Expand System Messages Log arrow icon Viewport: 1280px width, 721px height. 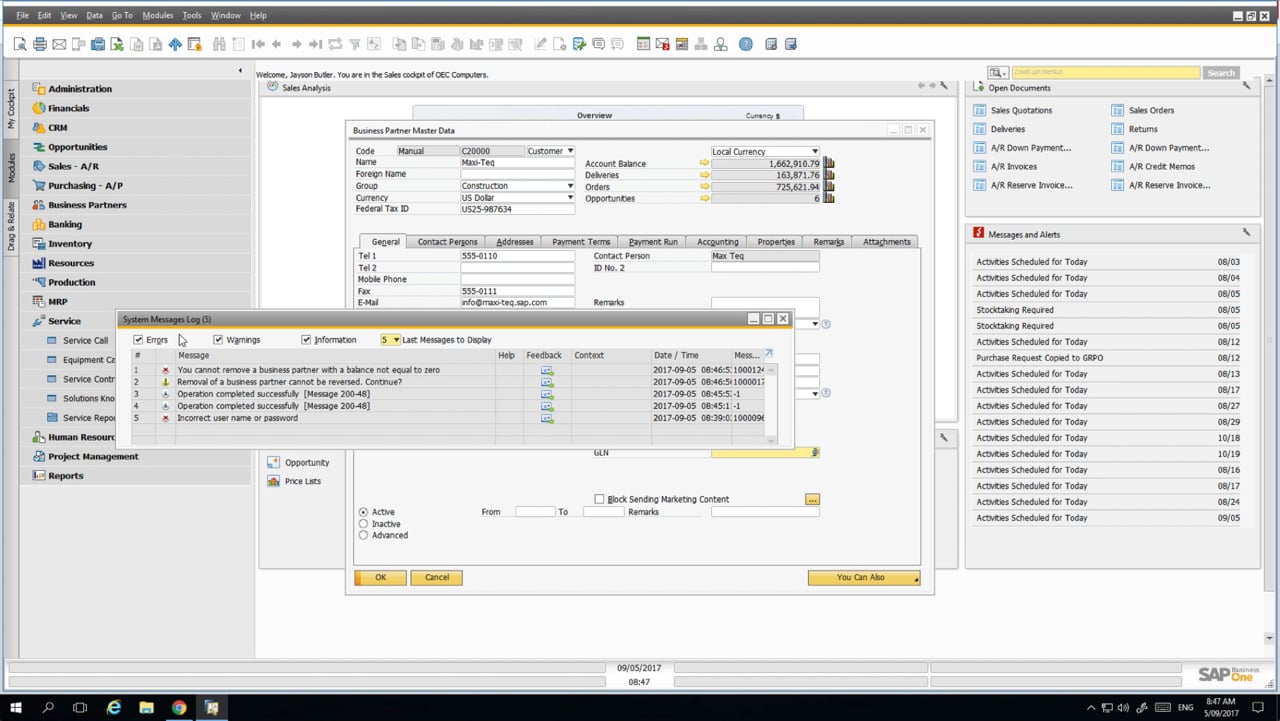tap(768, 354)
